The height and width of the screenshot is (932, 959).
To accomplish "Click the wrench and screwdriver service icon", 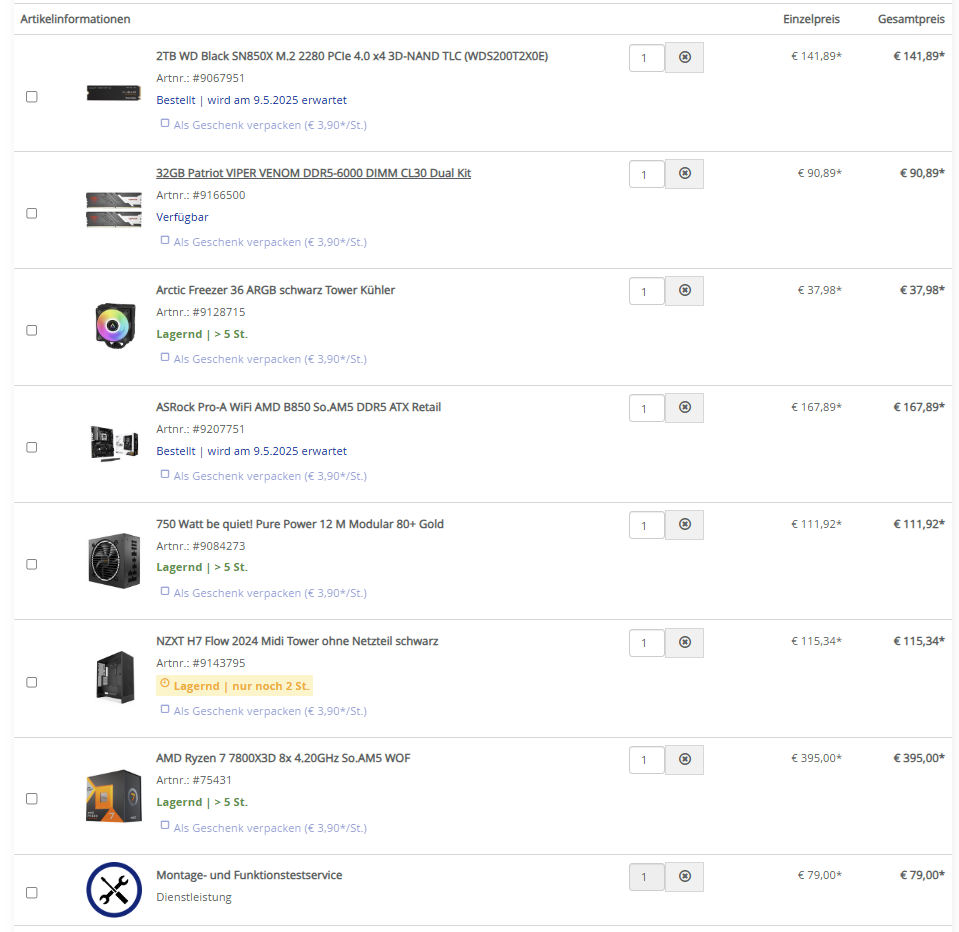I will pos(114,890).
